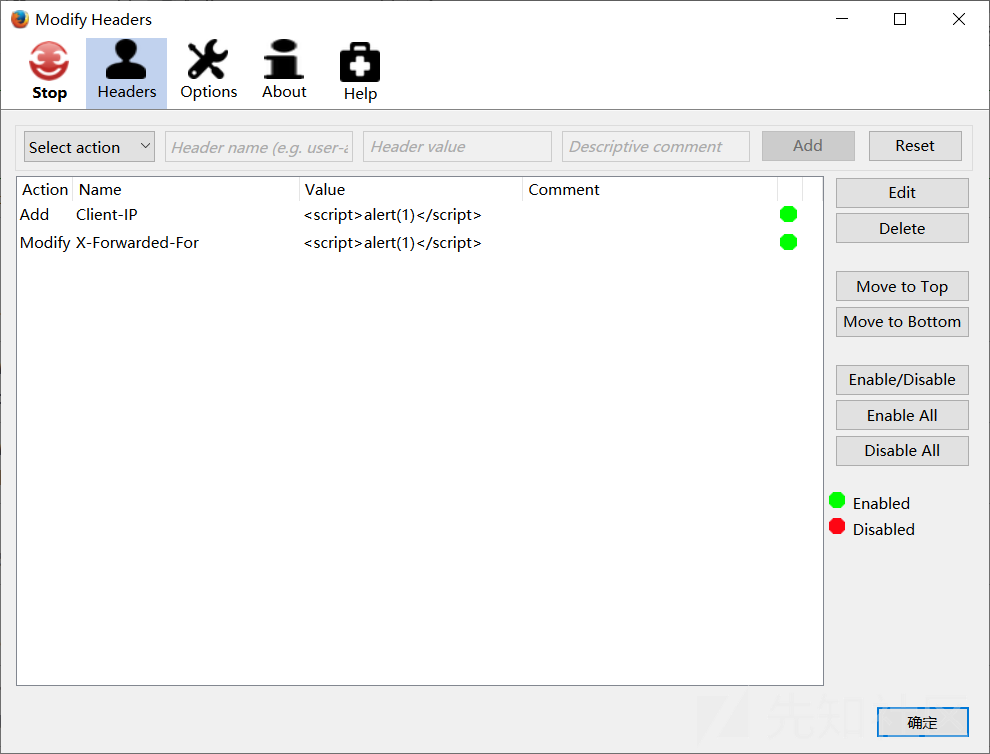Click the Stop icon in the toolbar
Screen dimensions: 990x754
point(49,71)
